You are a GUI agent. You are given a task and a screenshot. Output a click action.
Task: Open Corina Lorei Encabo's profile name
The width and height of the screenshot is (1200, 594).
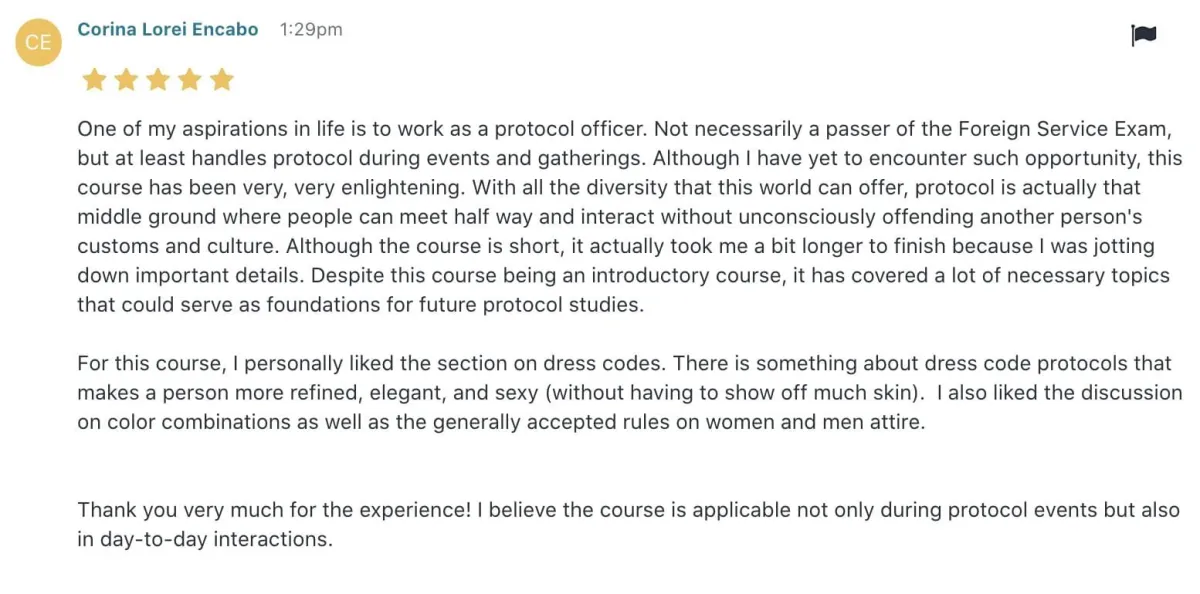168,29
